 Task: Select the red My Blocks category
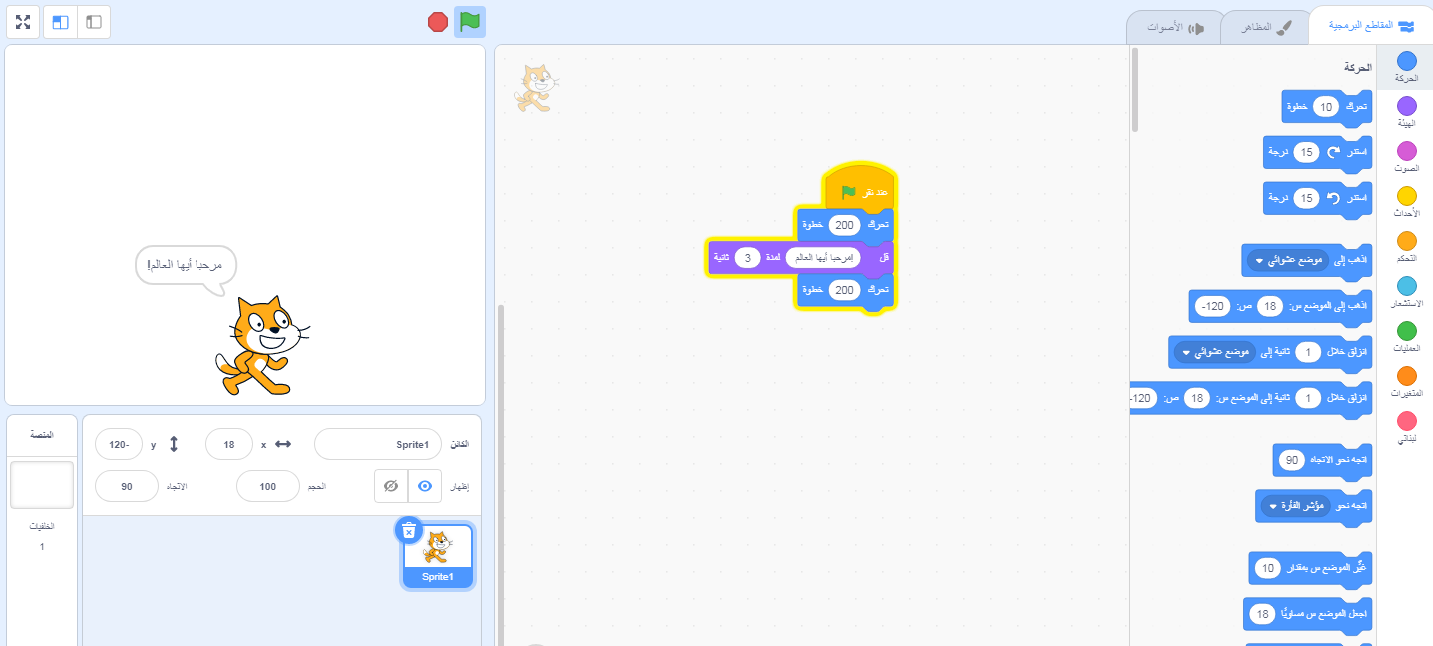(x=1406, y=427)
